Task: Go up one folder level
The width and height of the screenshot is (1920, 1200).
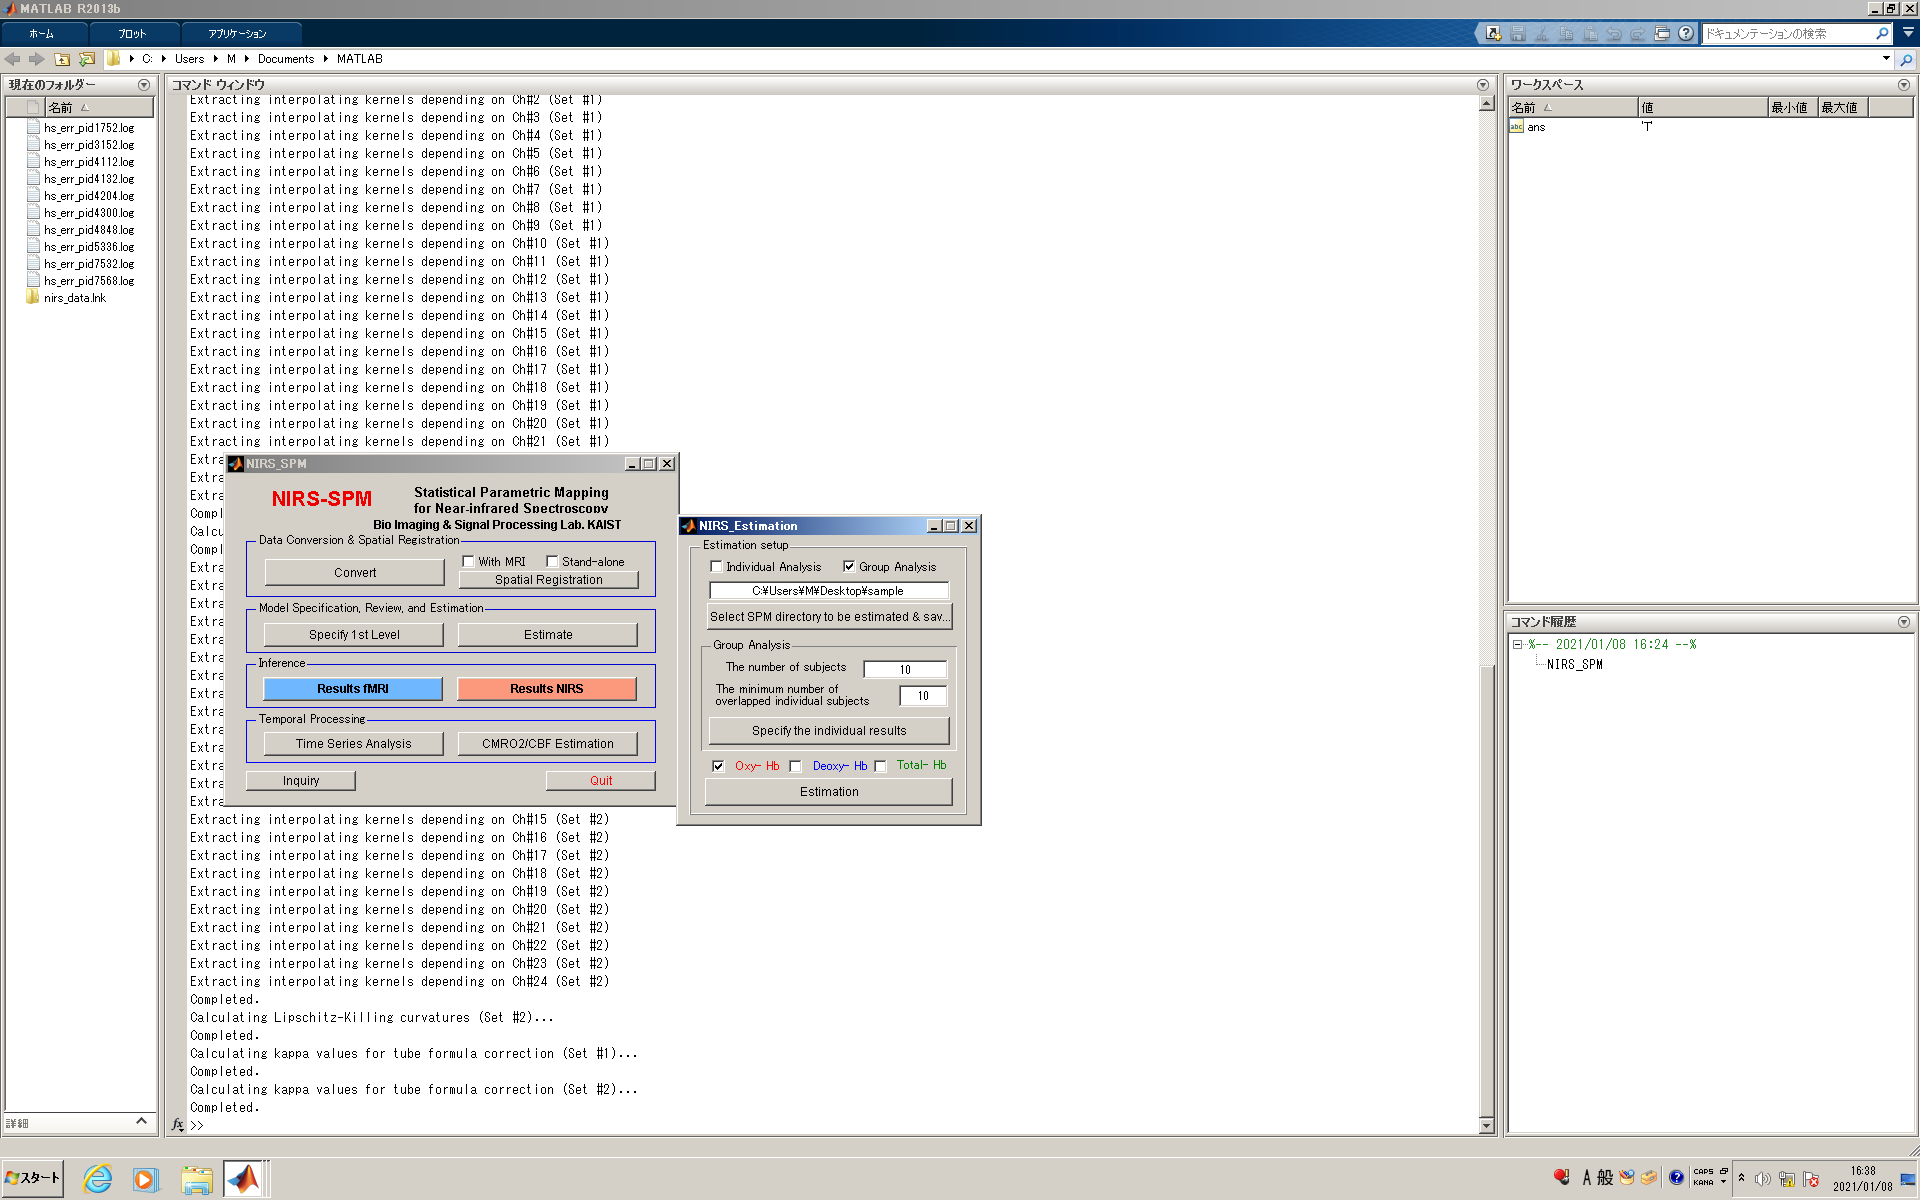Action: (x=62, y=59)
